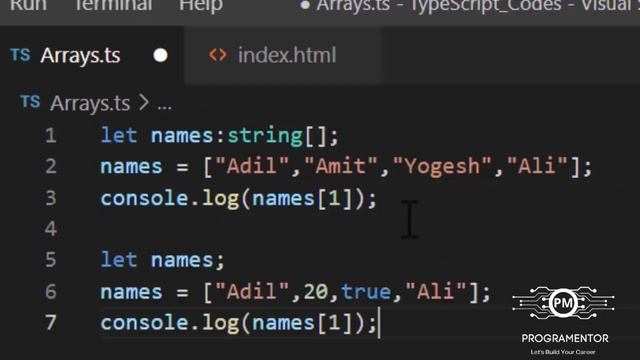Image resolution: width=640 pixels, height=360 pixels.
Task: Click the "Ali" string on line 6
Action: point(436,292)
